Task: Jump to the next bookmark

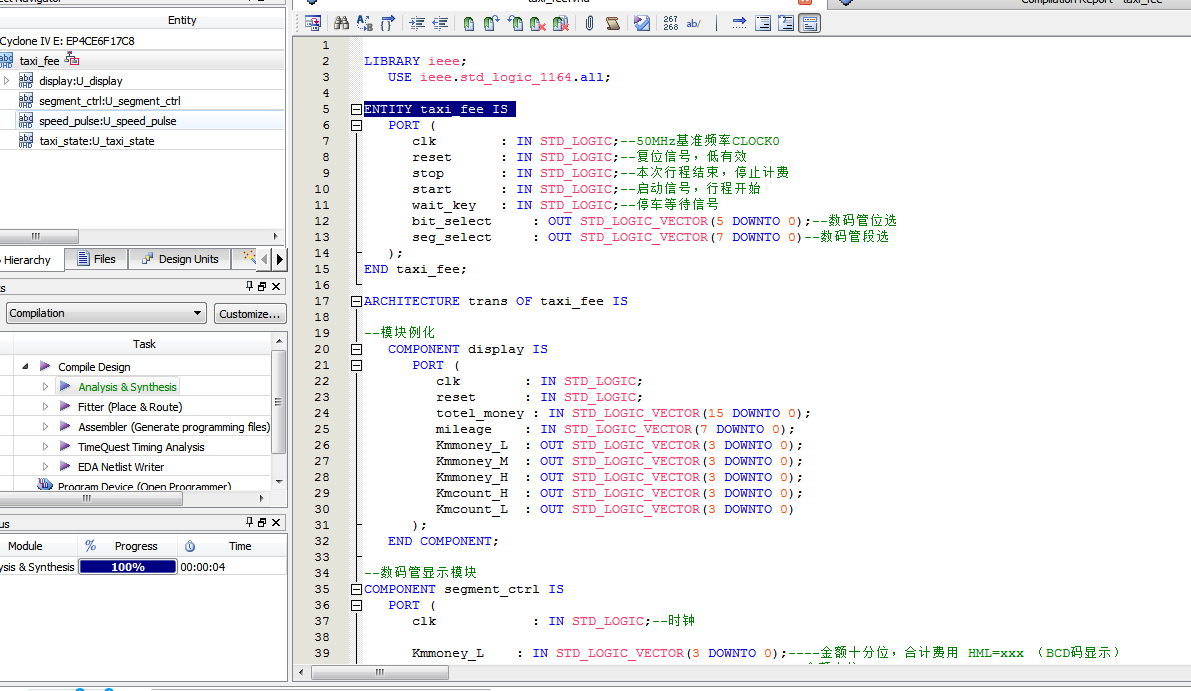Action: pyautogui.click(x=491, y=24)
